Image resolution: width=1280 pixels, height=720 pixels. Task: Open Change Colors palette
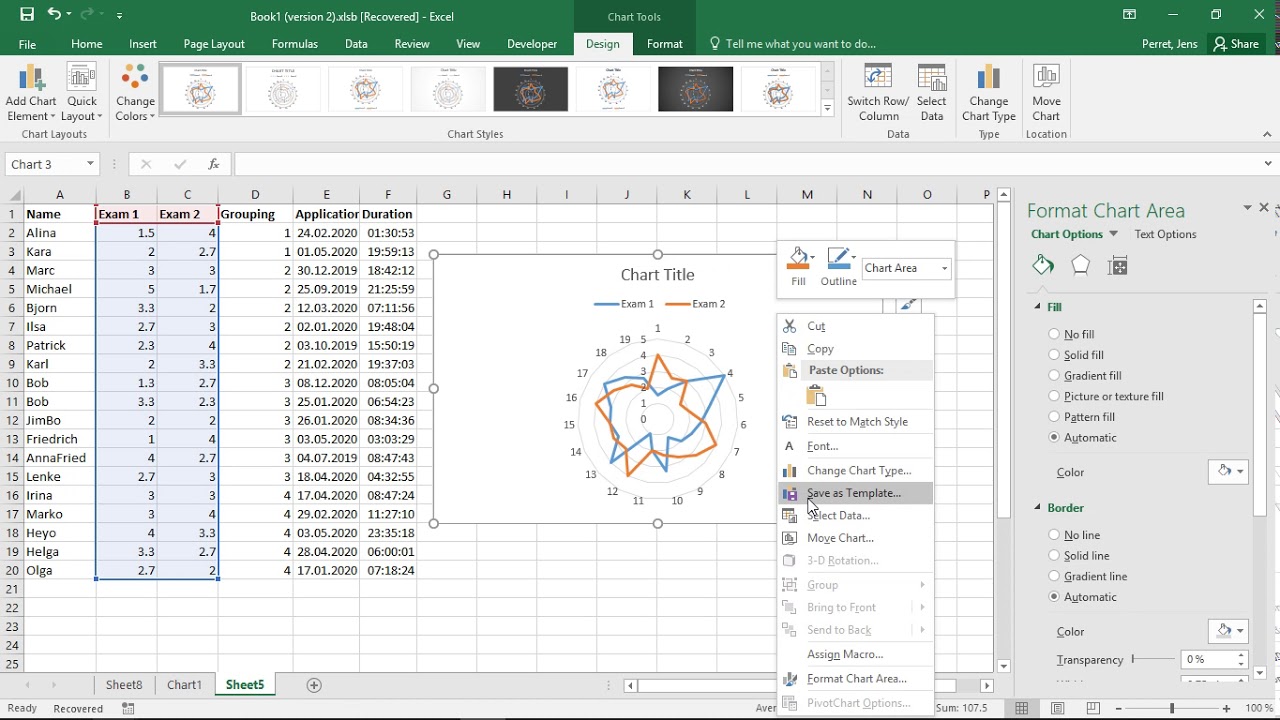[135, 93]
